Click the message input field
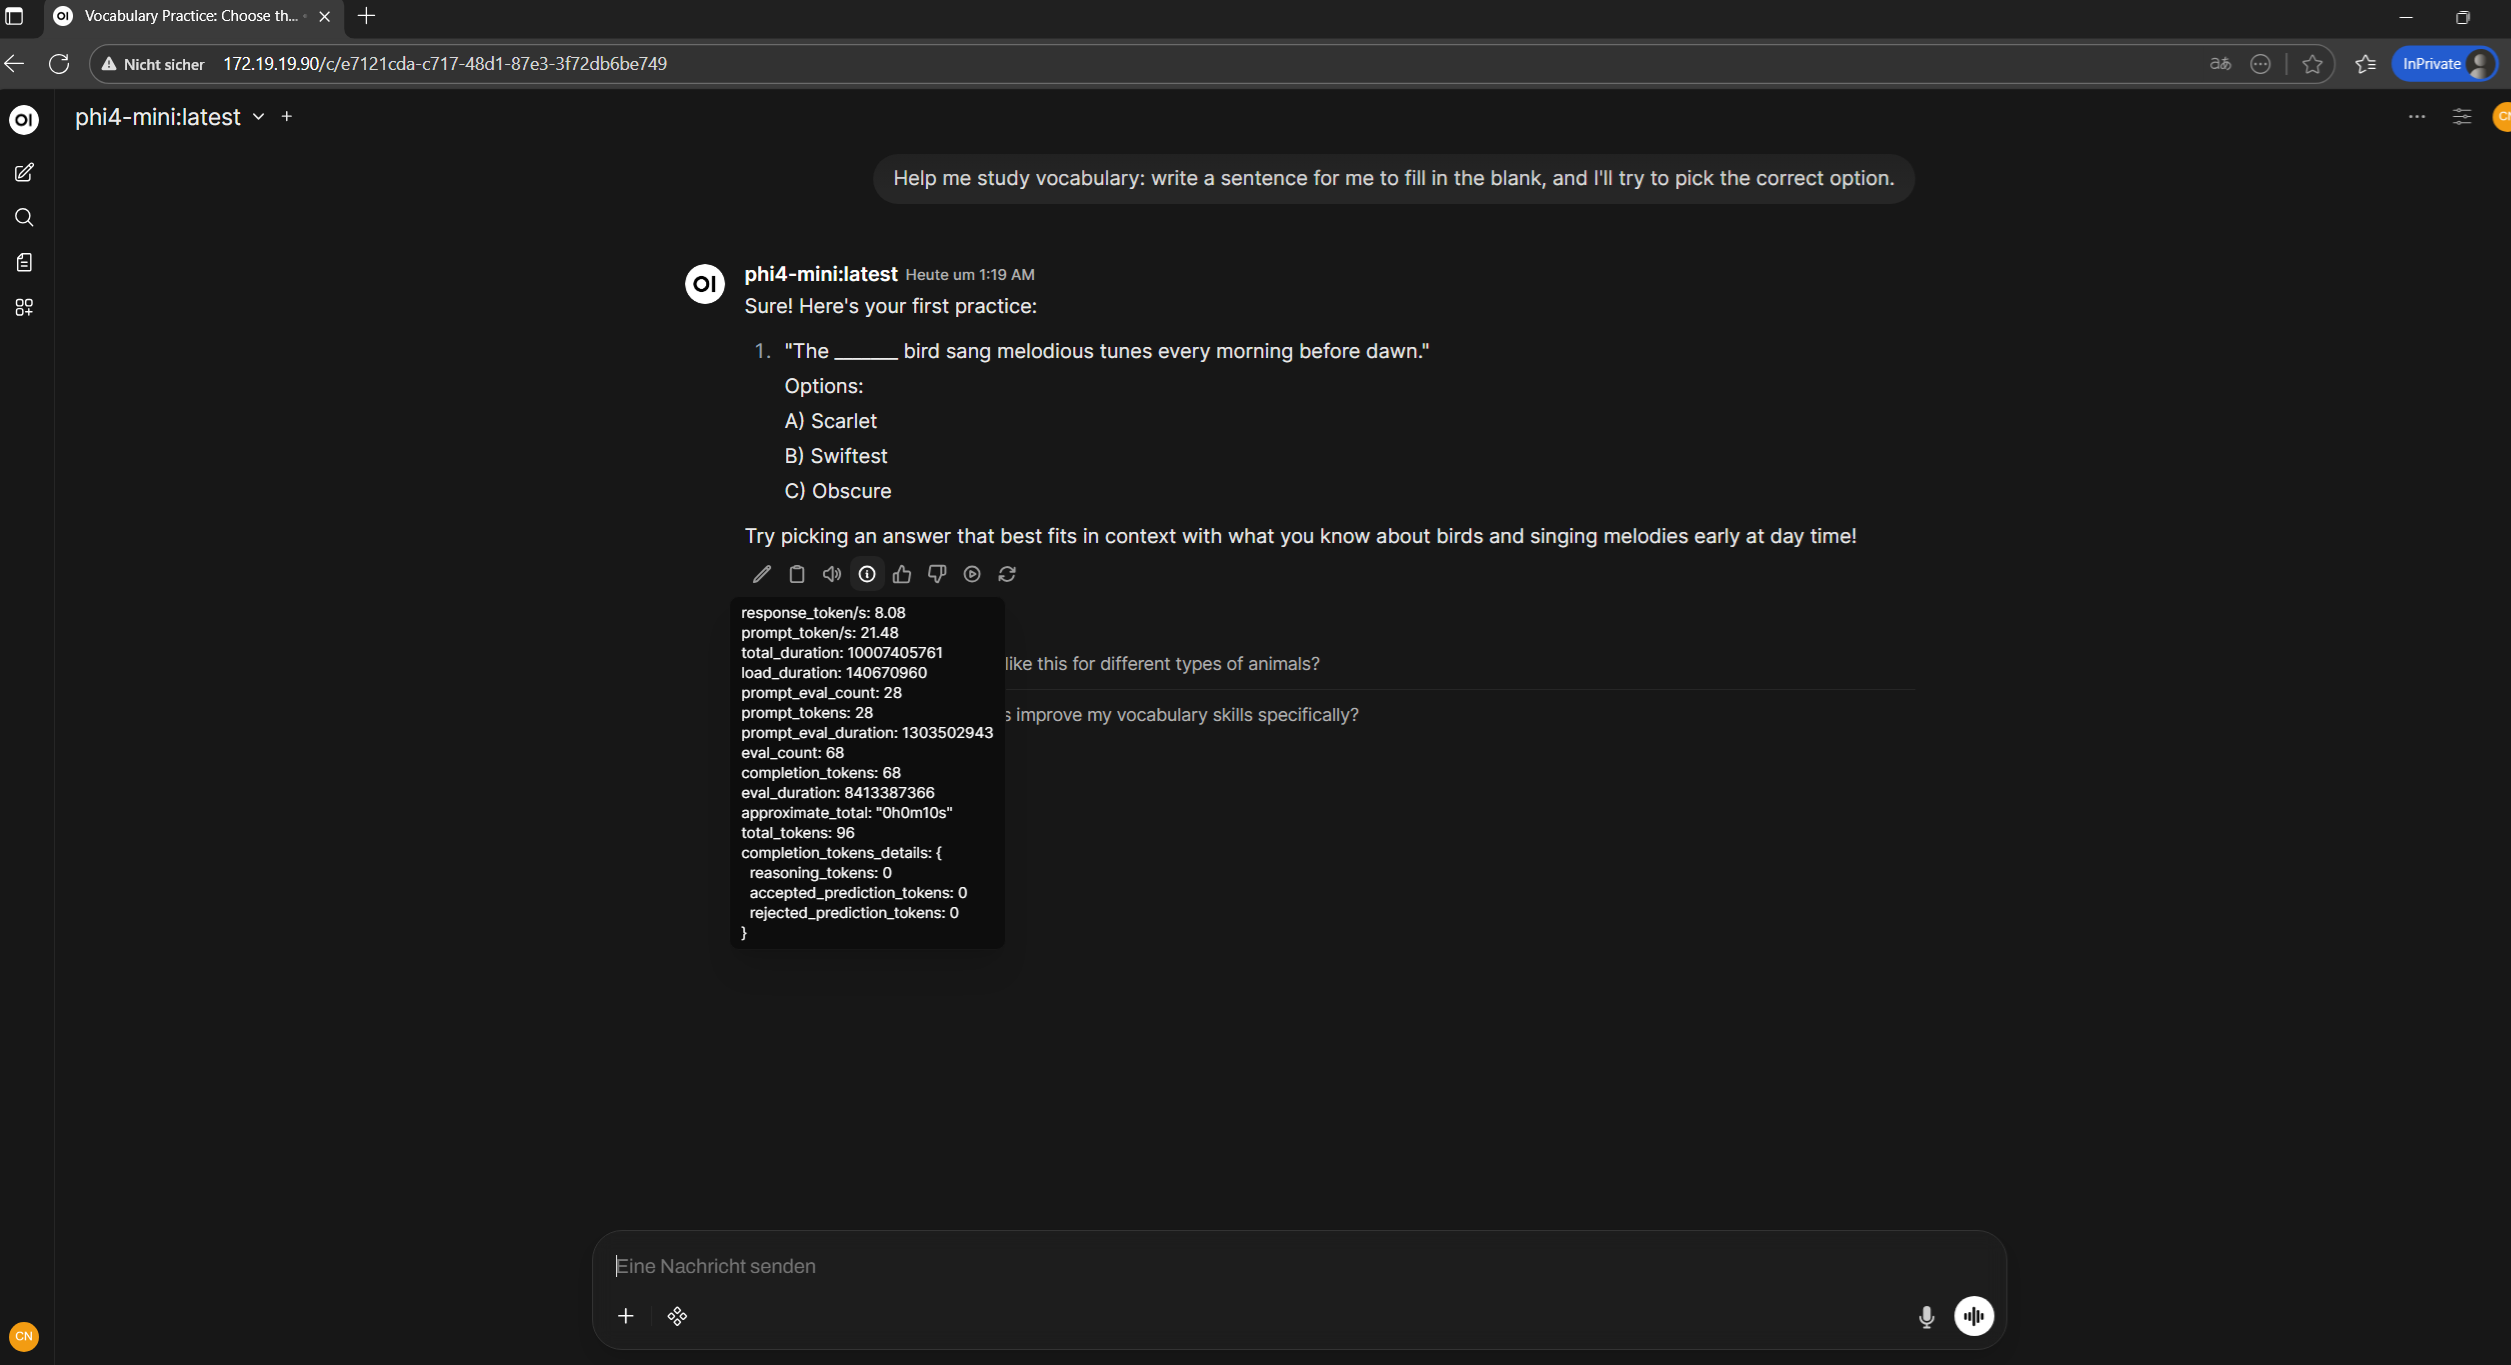 pyautogui.click(x=1250, y=1266)
